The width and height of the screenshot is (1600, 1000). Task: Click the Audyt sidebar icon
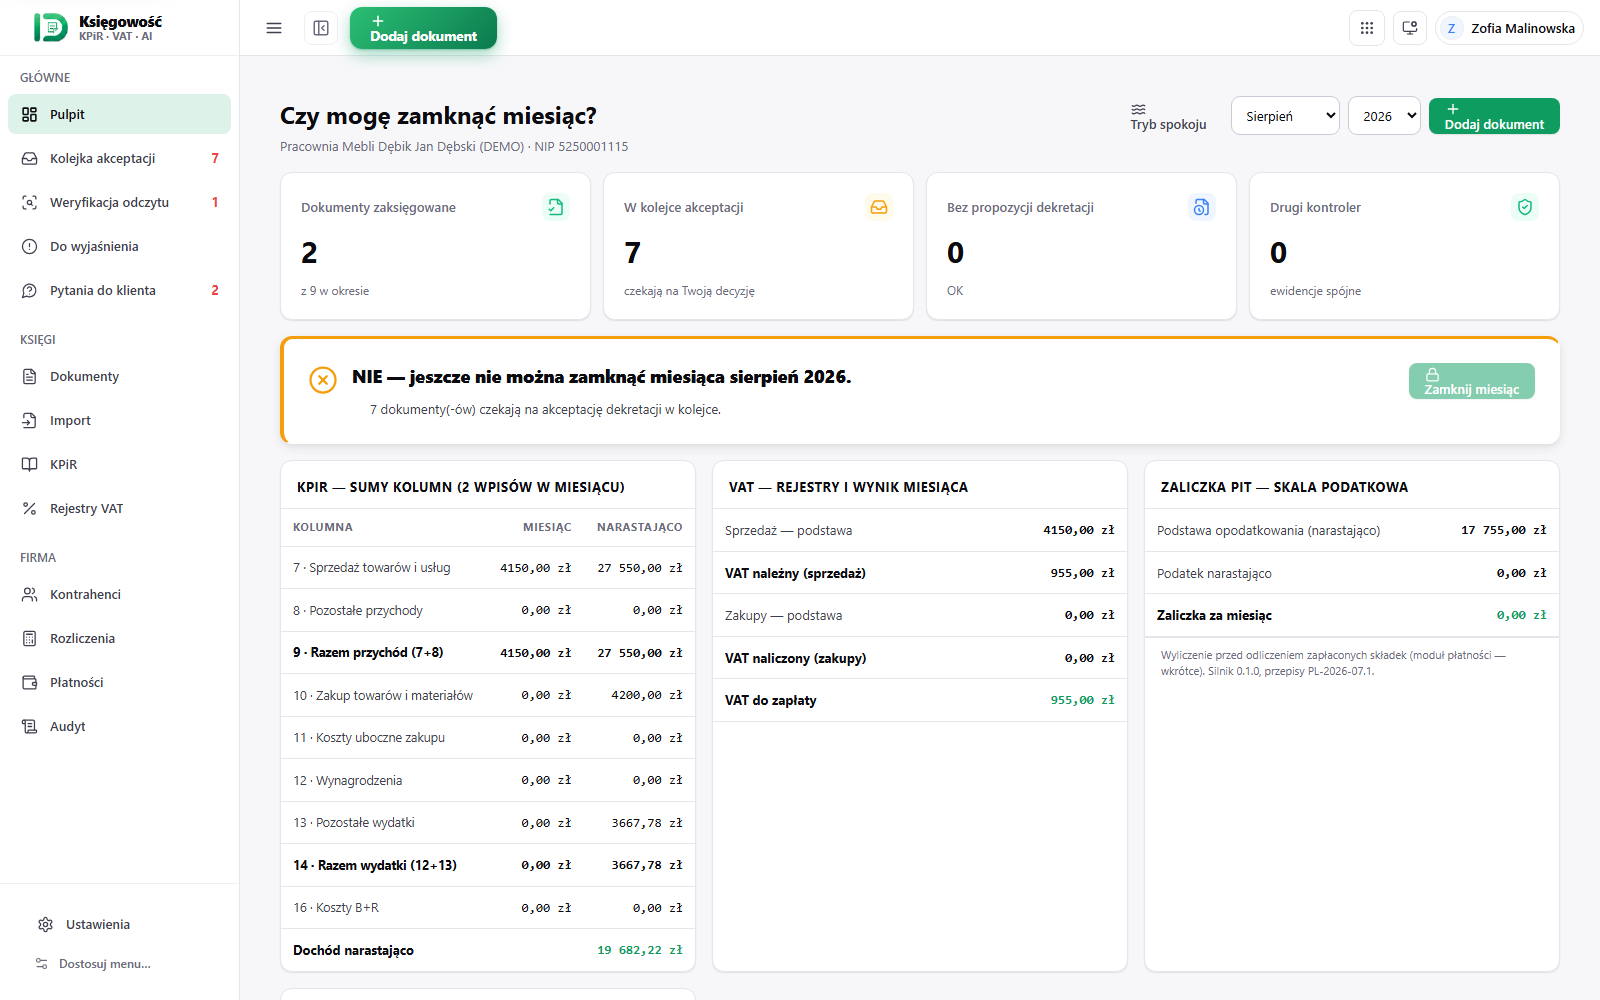pos(30,726)
